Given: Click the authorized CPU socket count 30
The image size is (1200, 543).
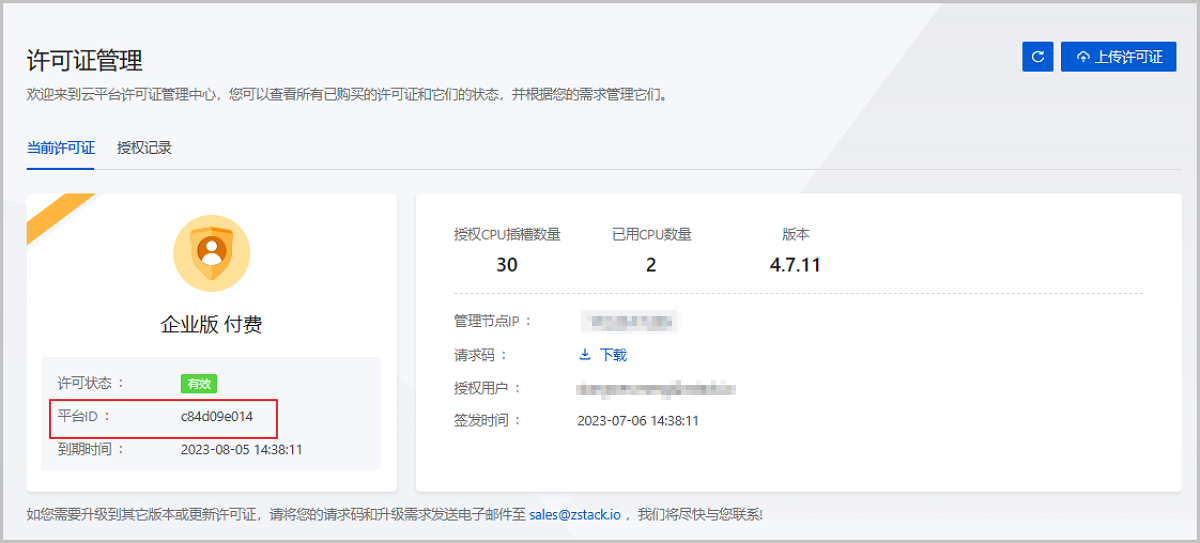Looking at the screenshot, I should pos(507,265).
